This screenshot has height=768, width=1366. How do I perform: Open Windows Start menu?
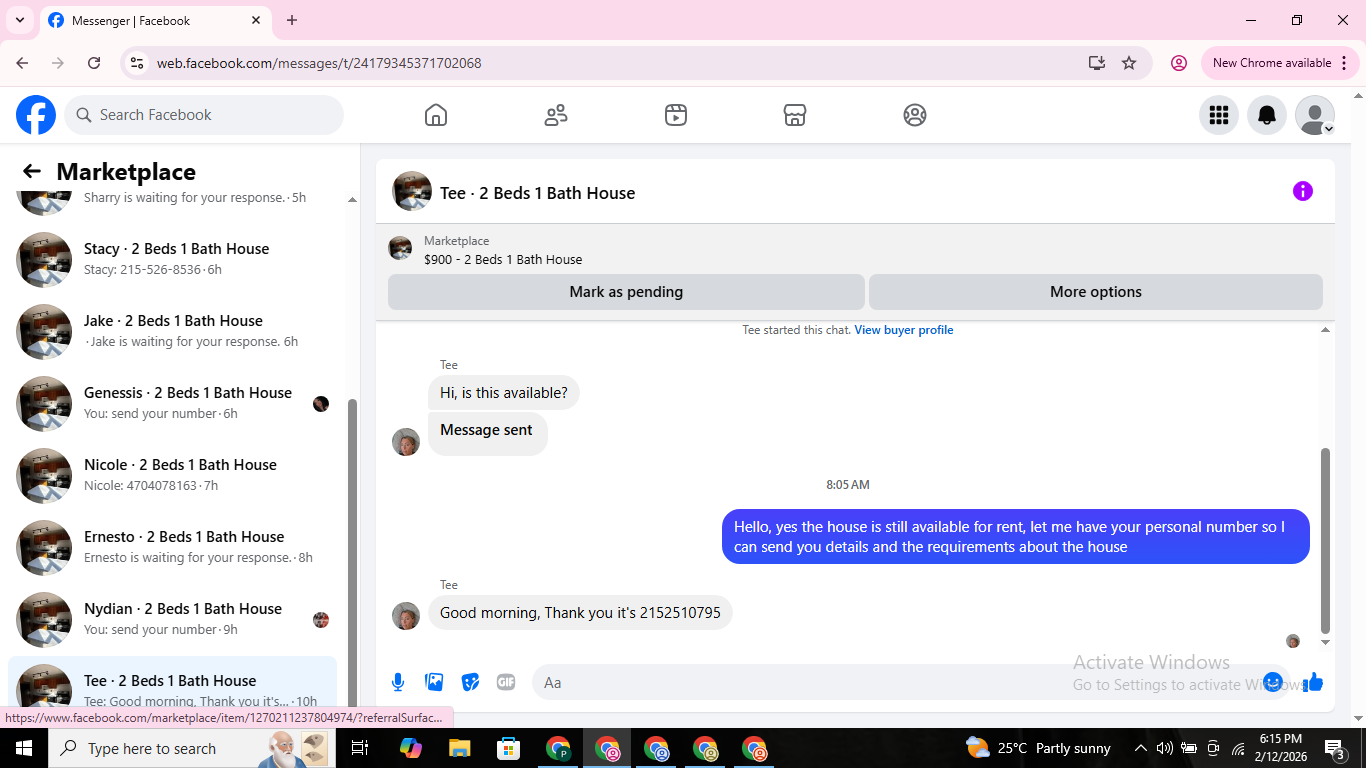point(24,748)
